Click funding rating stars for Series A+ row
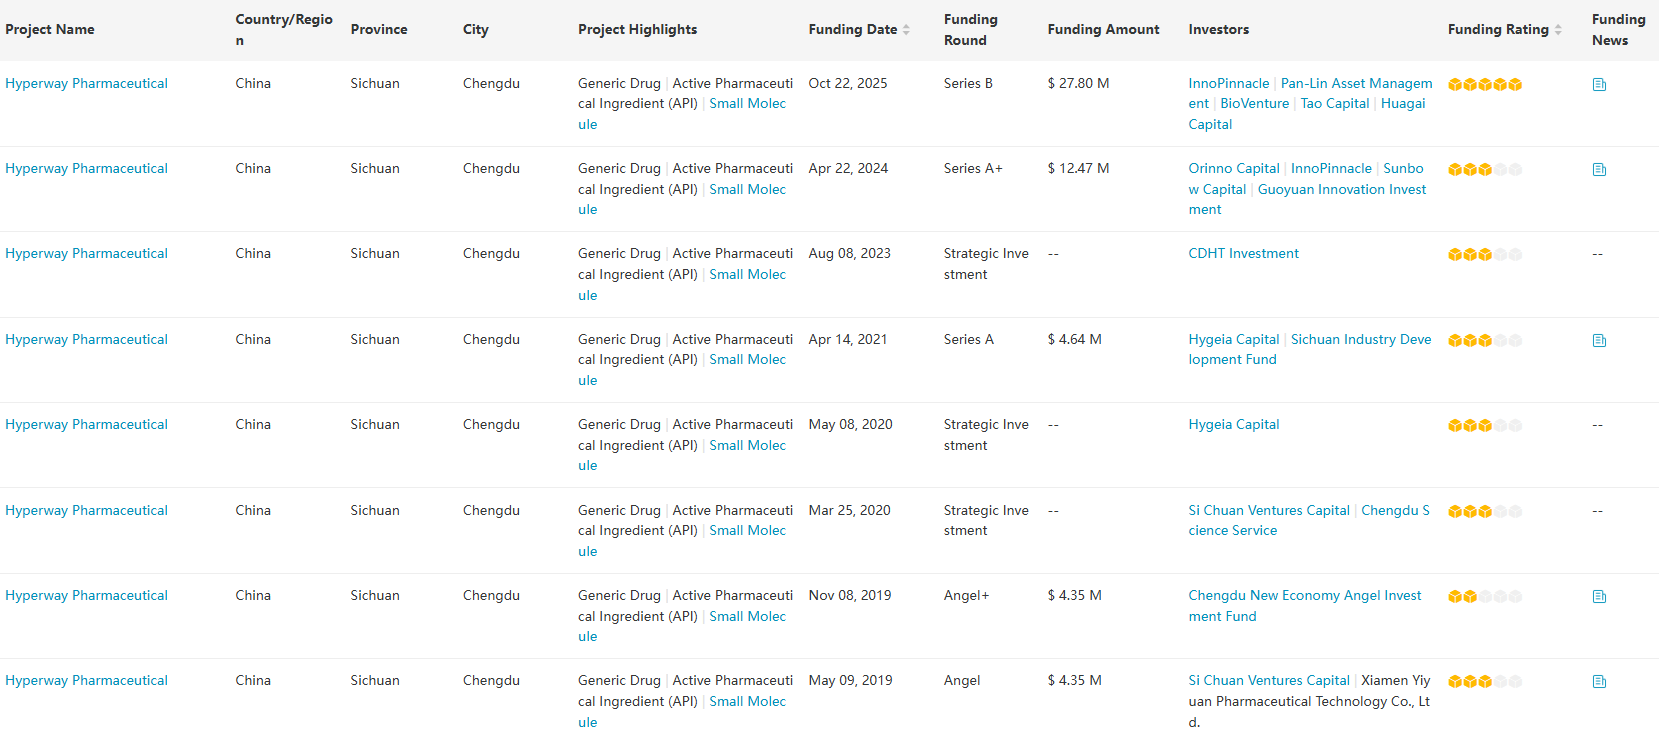Screen dimensions: 1659x742 pyautogui.click(x=1484, y=170)
